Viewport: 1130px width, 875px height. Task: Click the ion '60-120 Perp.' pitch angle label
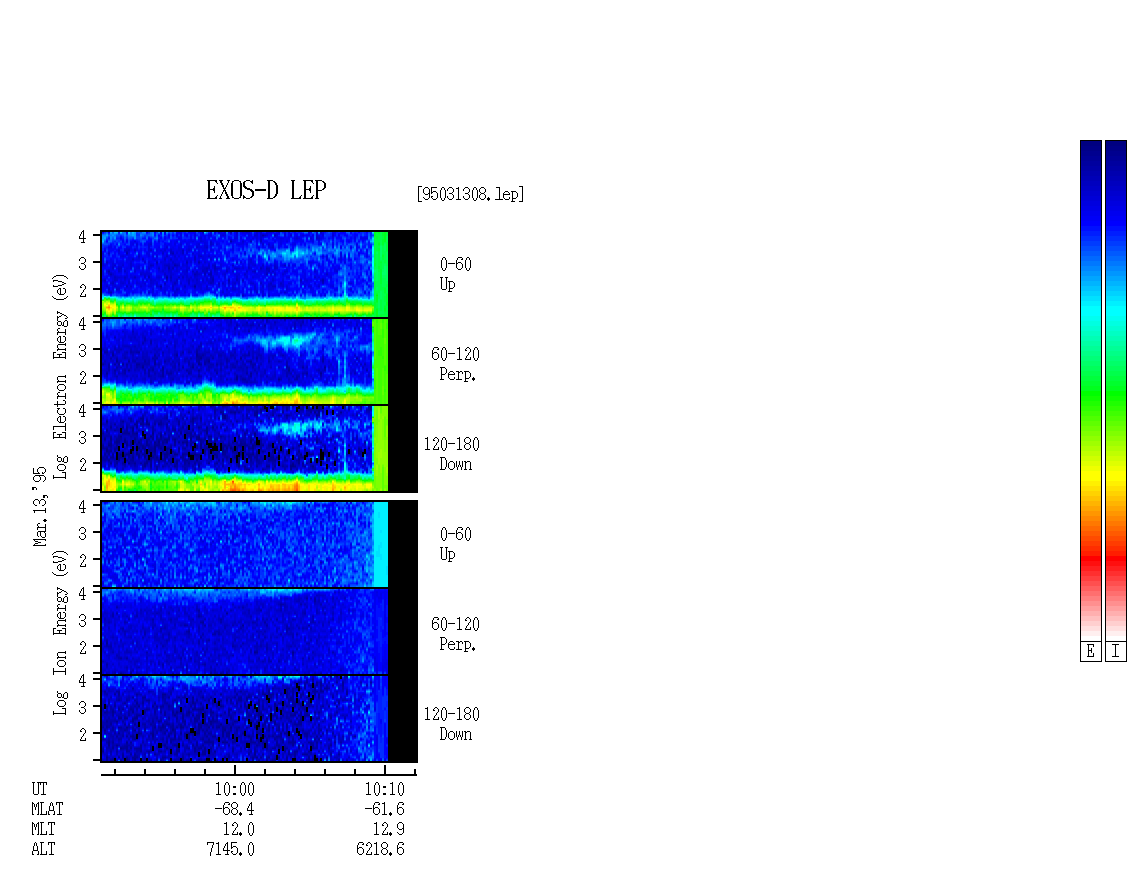tap(455, 634)
